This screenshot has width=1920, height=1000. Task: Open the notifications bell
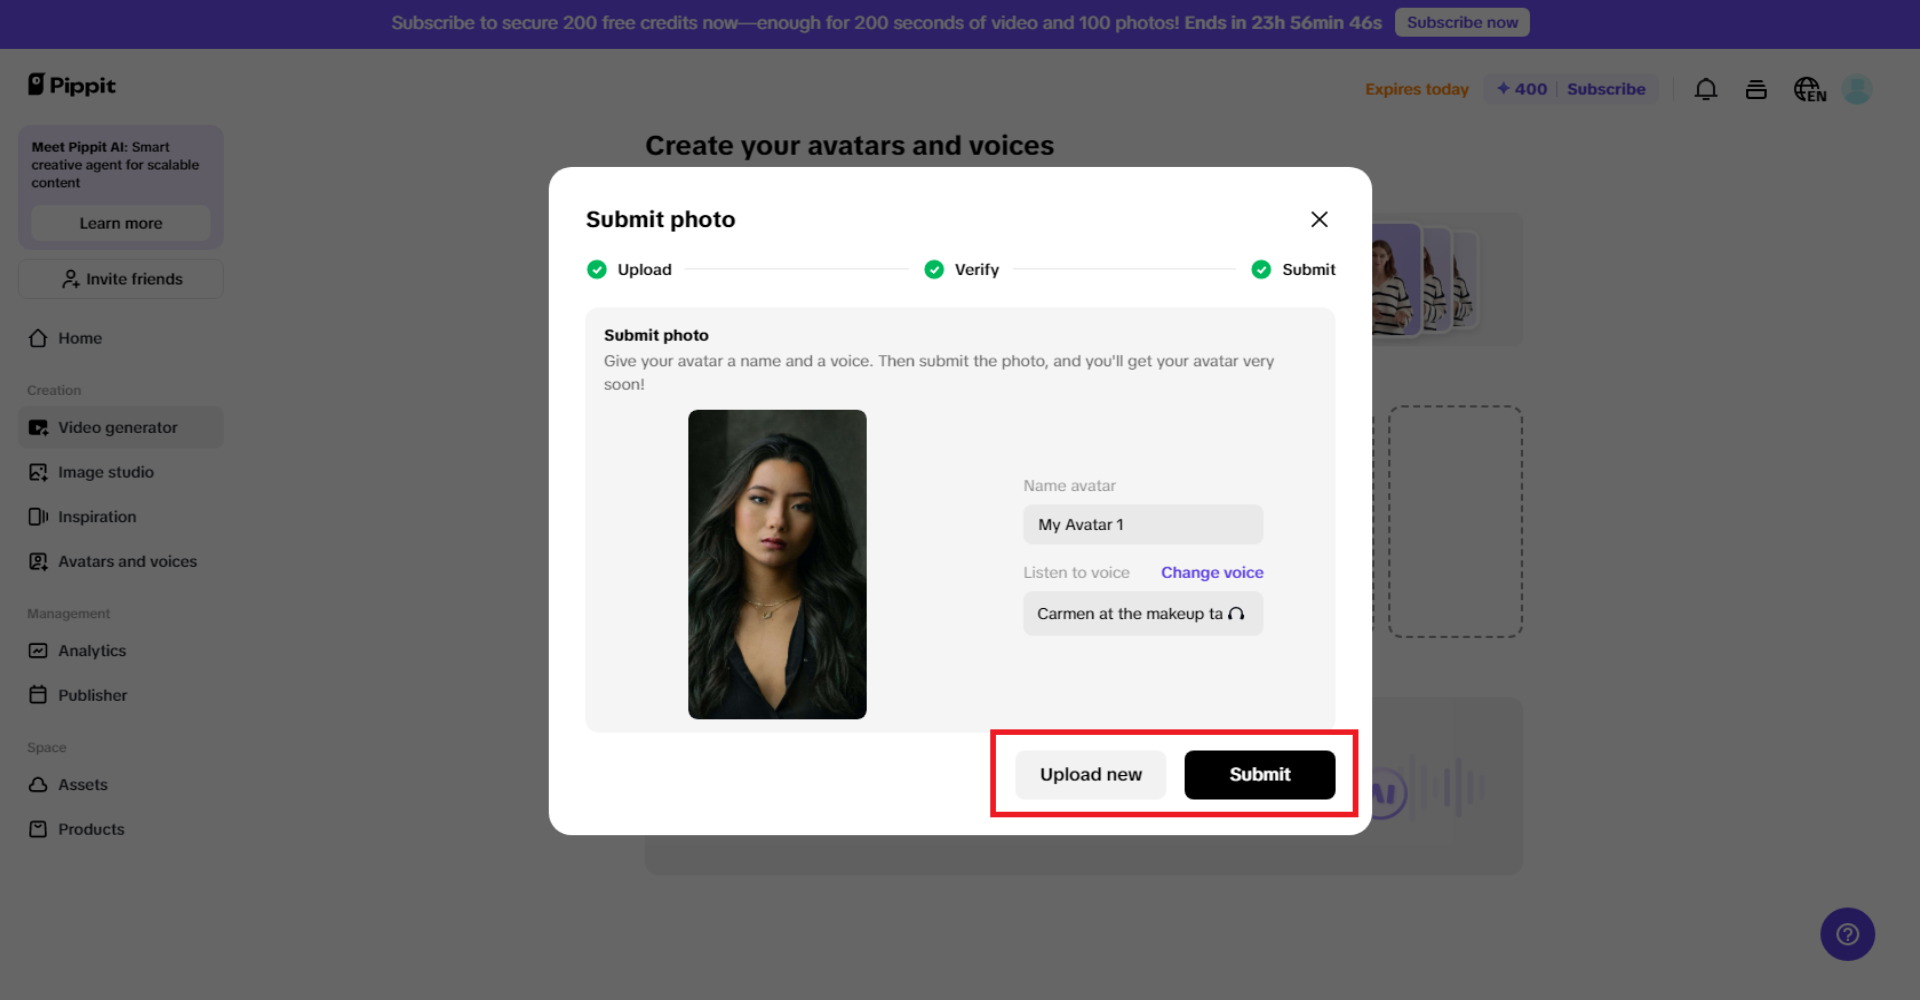[1705, 89]
